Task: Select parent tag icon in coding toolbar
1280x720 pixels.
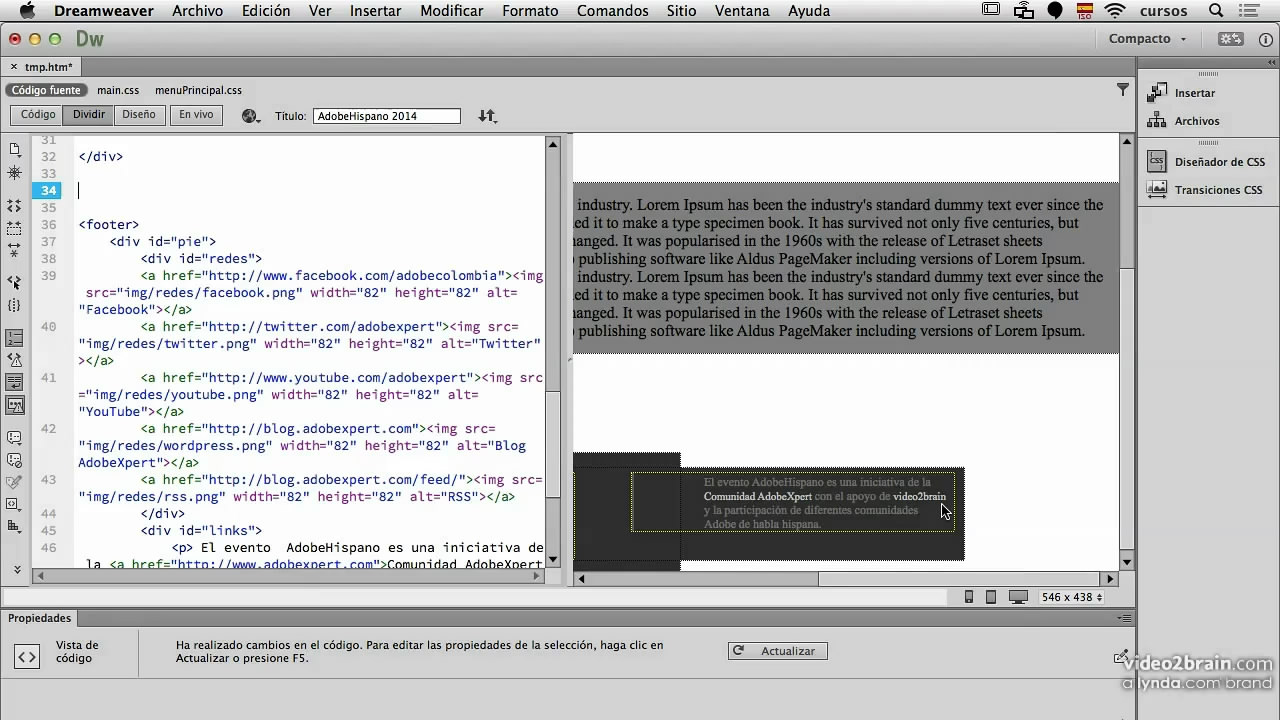Action: pyautogui.click(x=15, y=283)
